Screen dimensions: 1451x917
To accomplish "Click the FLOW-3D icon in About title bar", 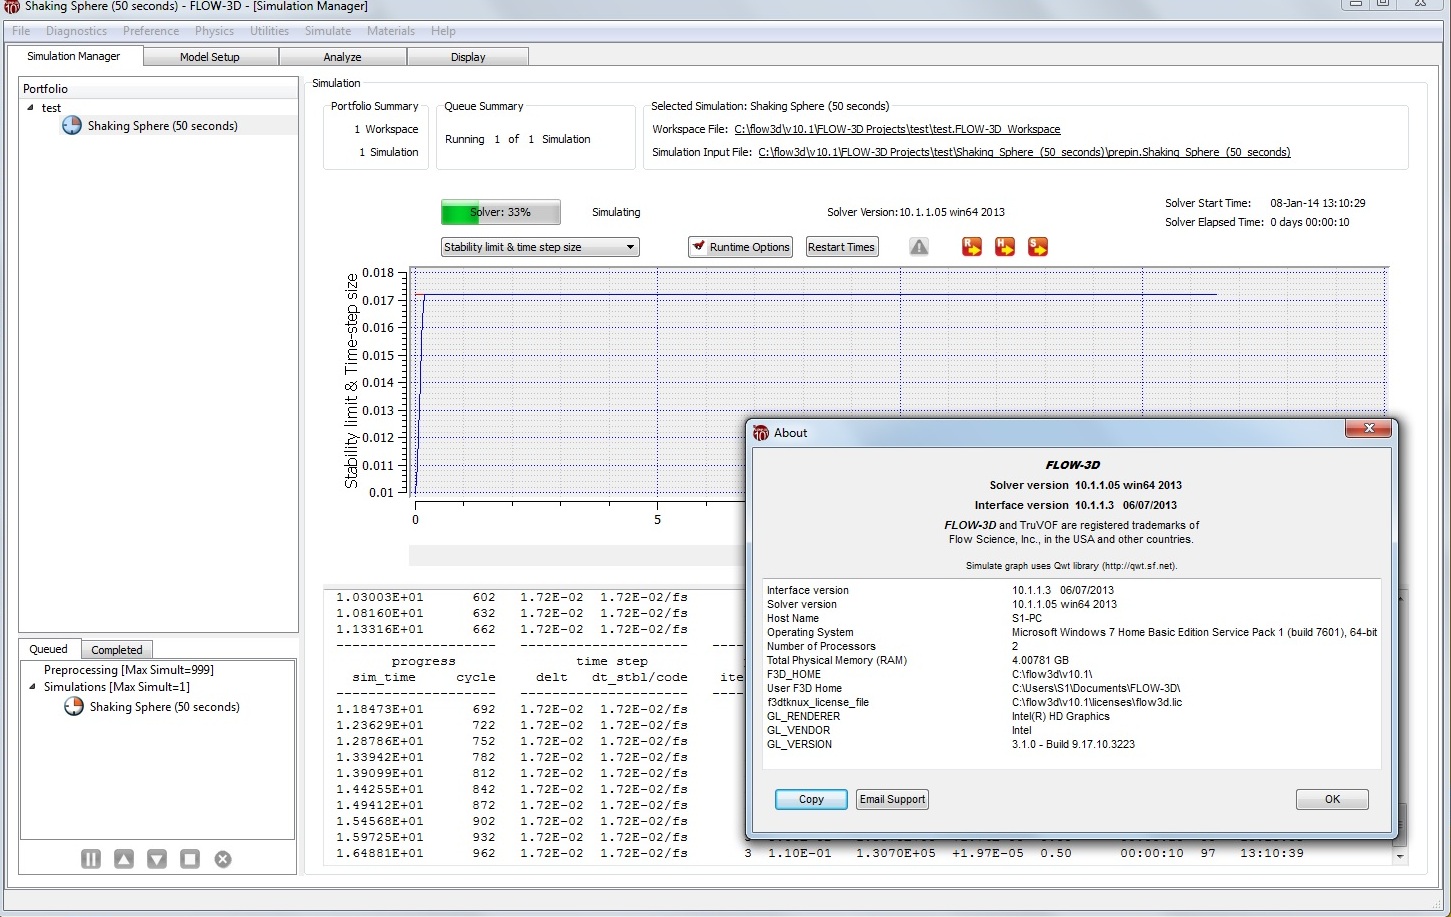I will point(761,433).
